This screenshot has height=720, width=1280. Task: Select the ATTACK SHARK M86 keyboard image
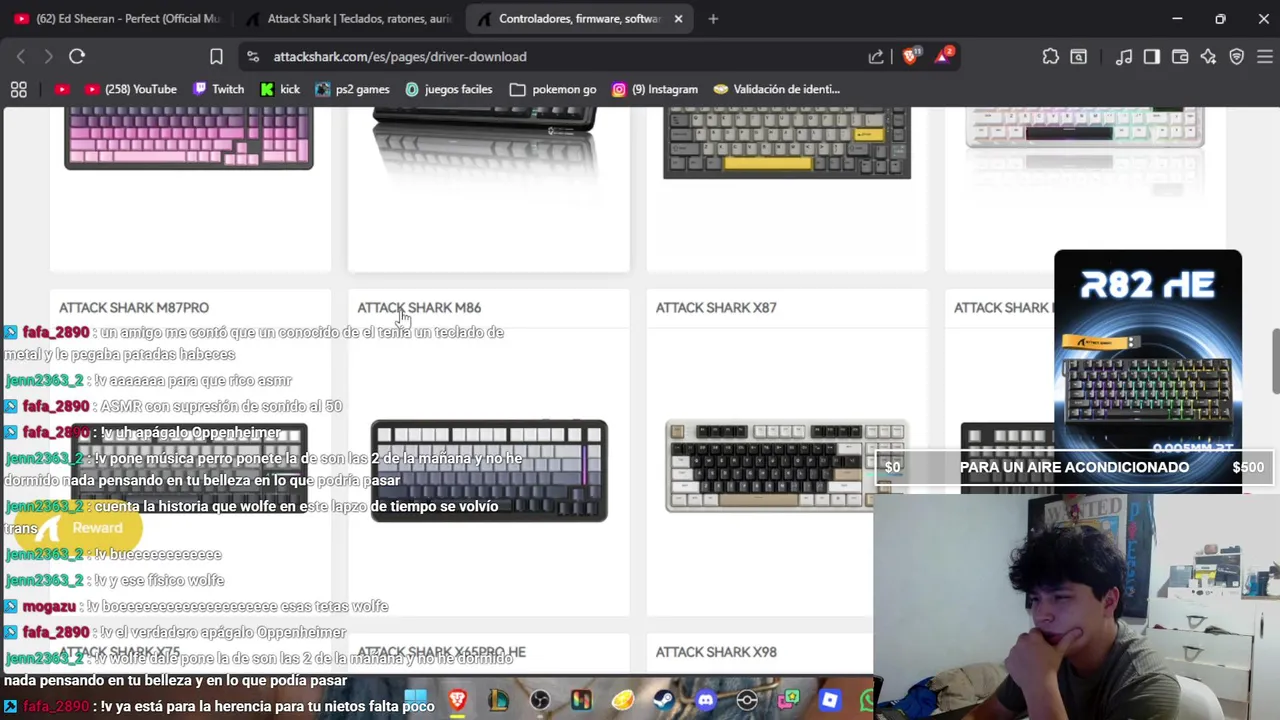489,471
